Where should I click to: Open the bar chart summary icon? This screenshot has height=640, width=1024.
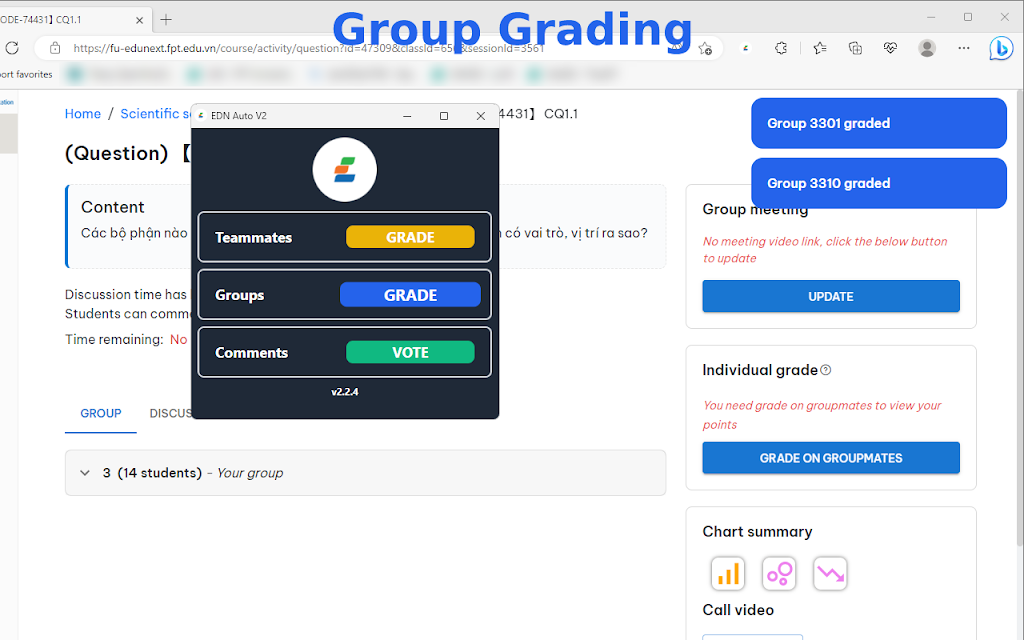(x=728, y=573)
